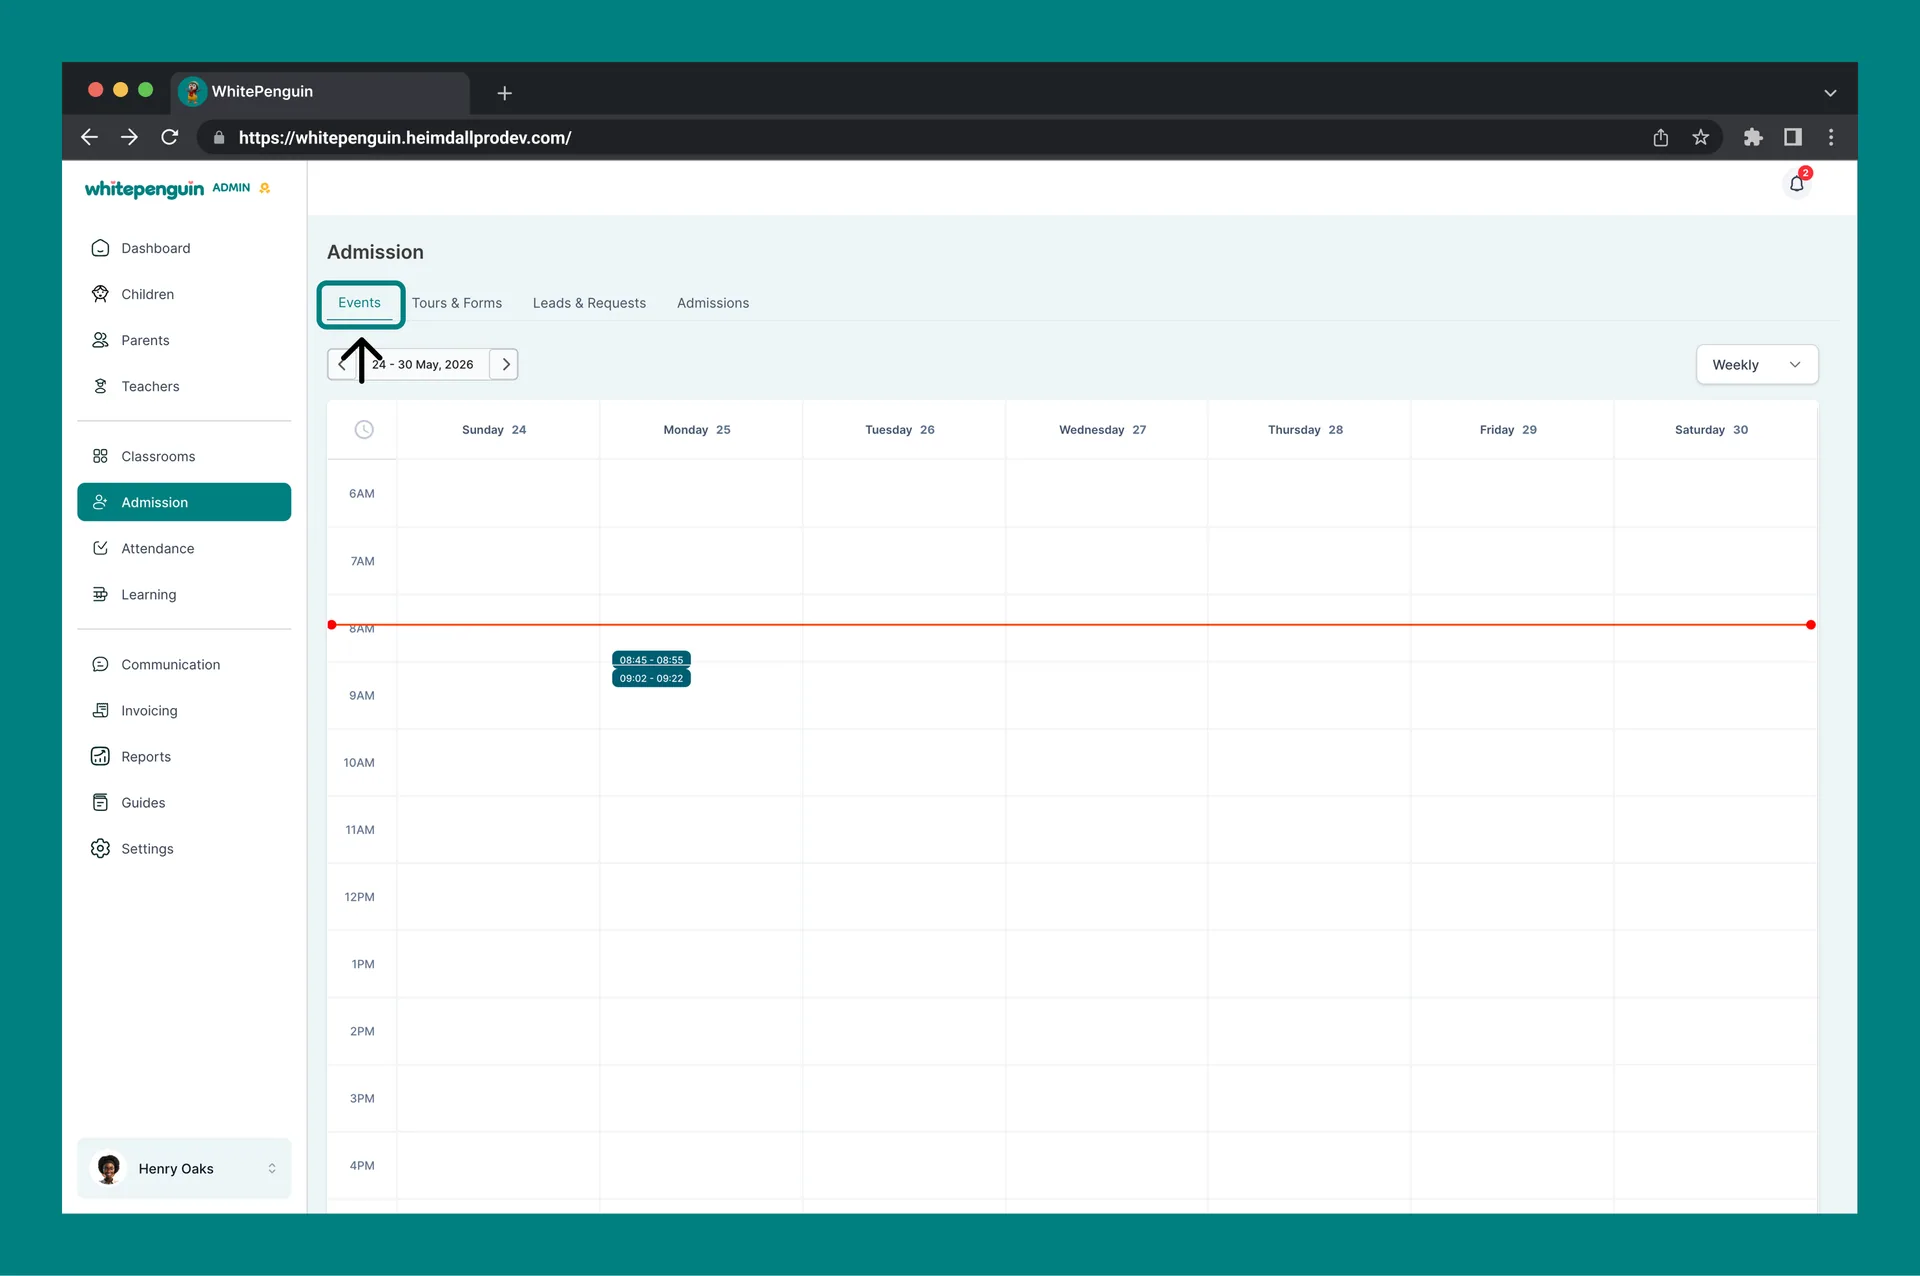
Task: Click the 10AM time label
Action: tap(359, 763)
